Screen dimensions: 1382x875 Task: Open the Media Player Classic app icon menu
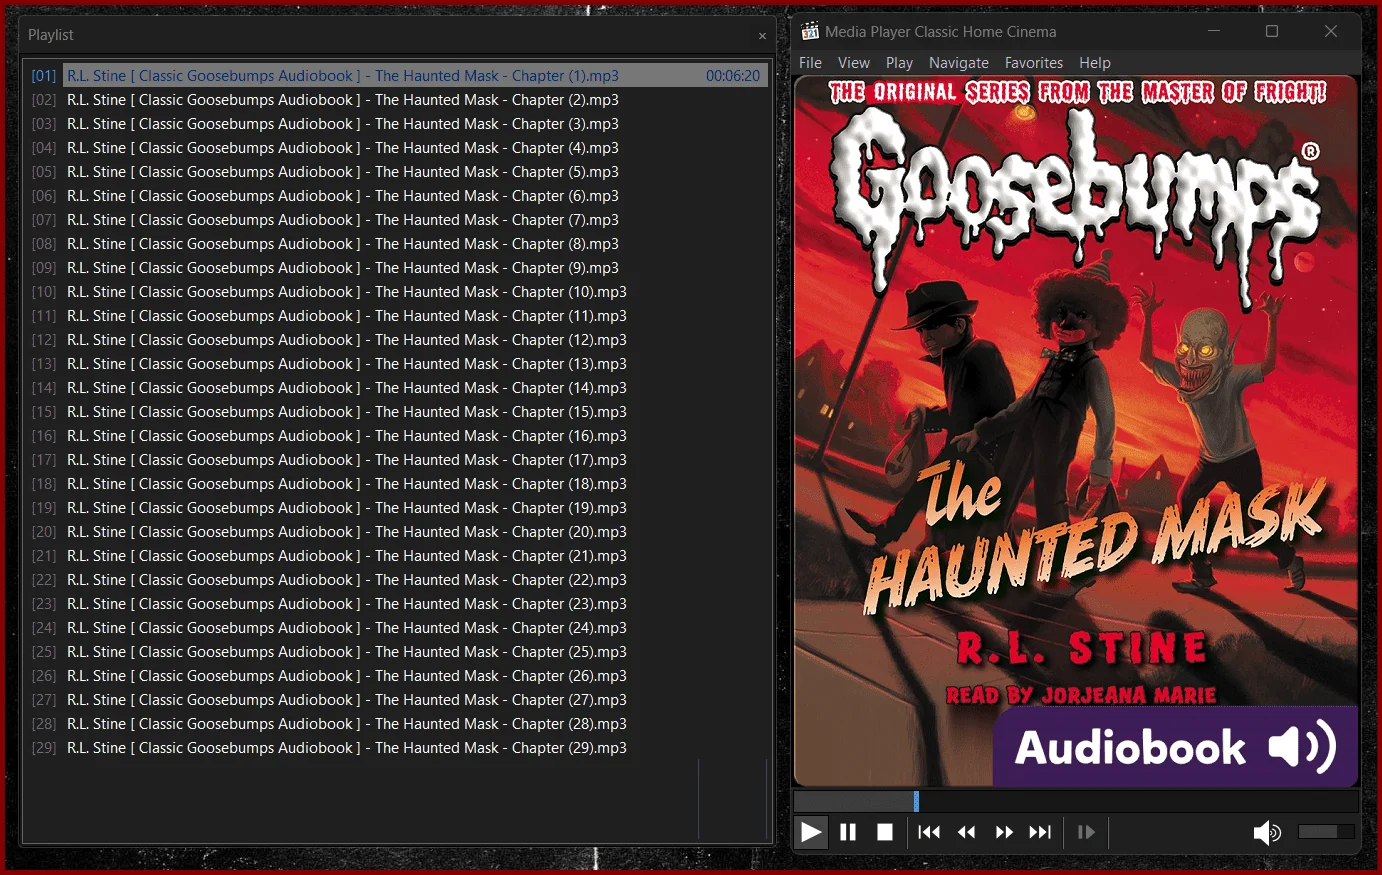point(810,31)
